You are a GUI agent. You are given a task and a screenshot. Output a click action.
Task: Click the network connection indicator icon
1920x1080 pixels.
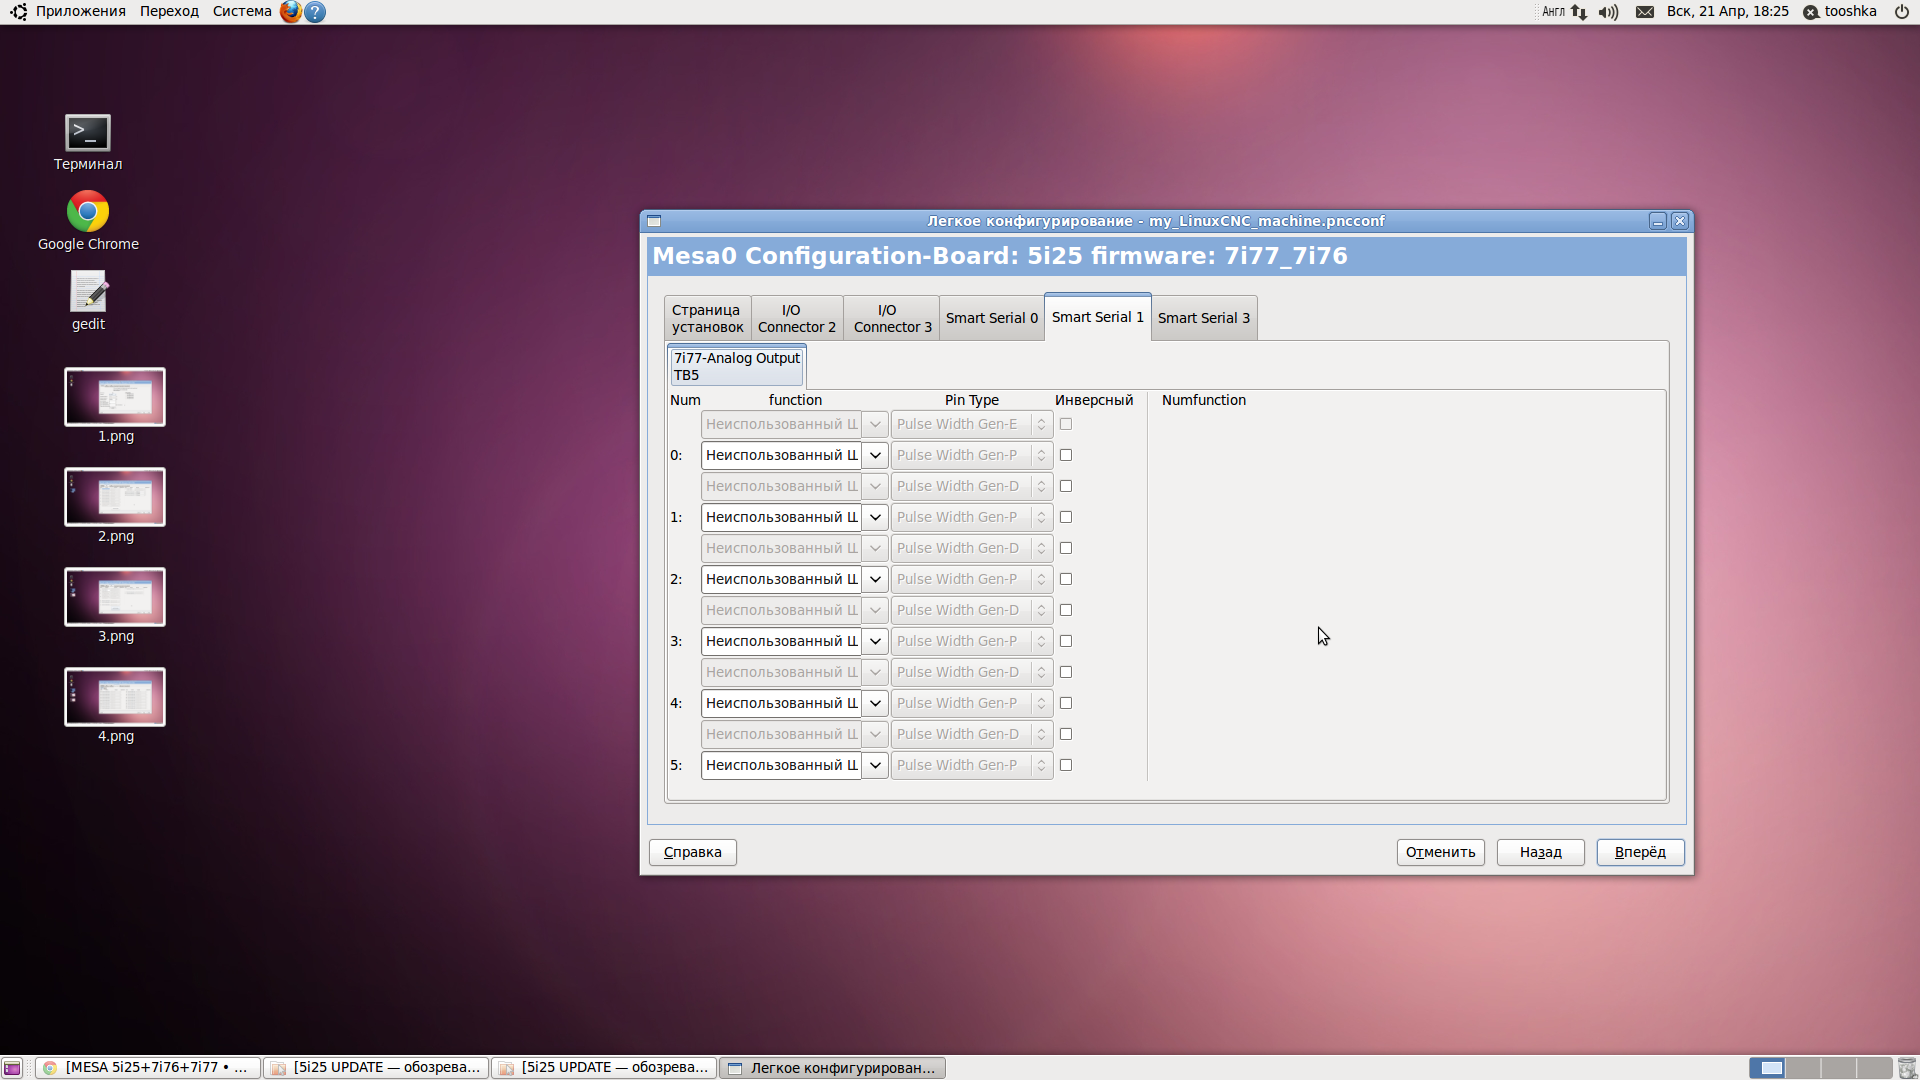pos(1579,12)
